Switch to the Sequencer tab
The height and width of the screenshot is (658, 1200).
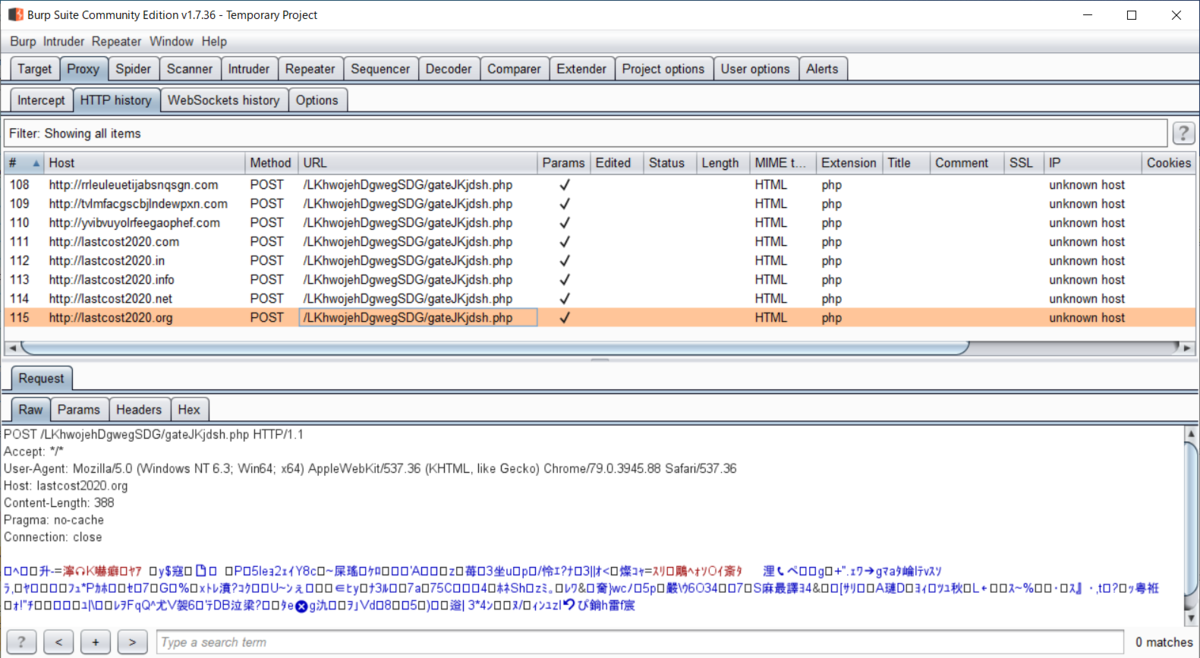point(381,69)
